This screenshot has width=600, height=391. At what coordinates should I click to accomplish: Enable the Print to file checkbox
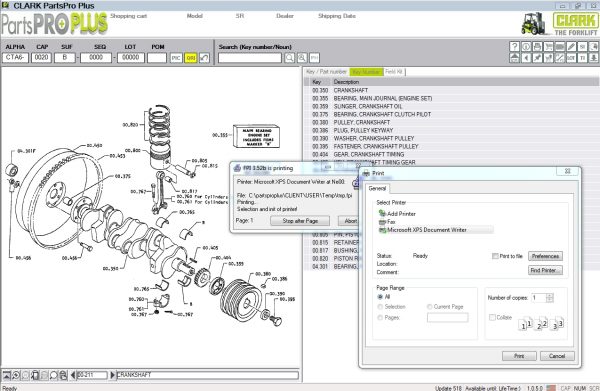[495, 256]
